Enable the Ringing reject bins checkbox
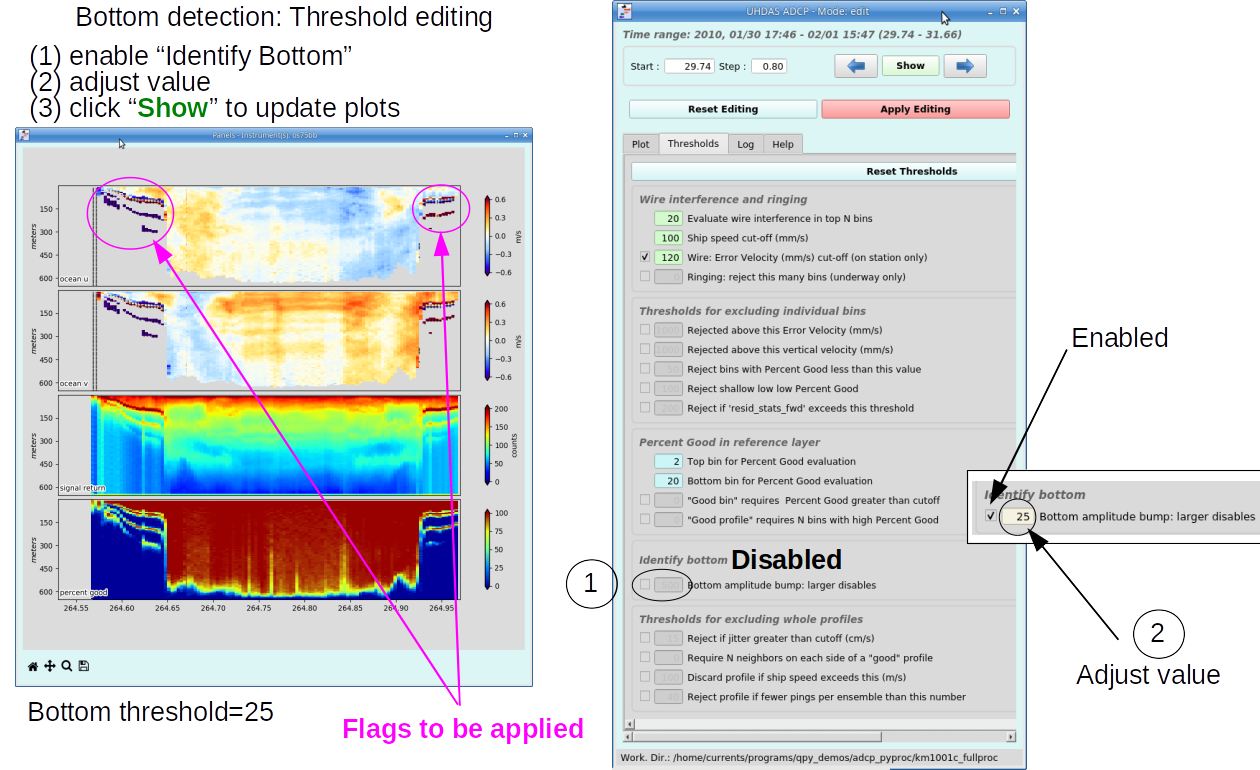1260x770 pixels. (x=645, y=276)
